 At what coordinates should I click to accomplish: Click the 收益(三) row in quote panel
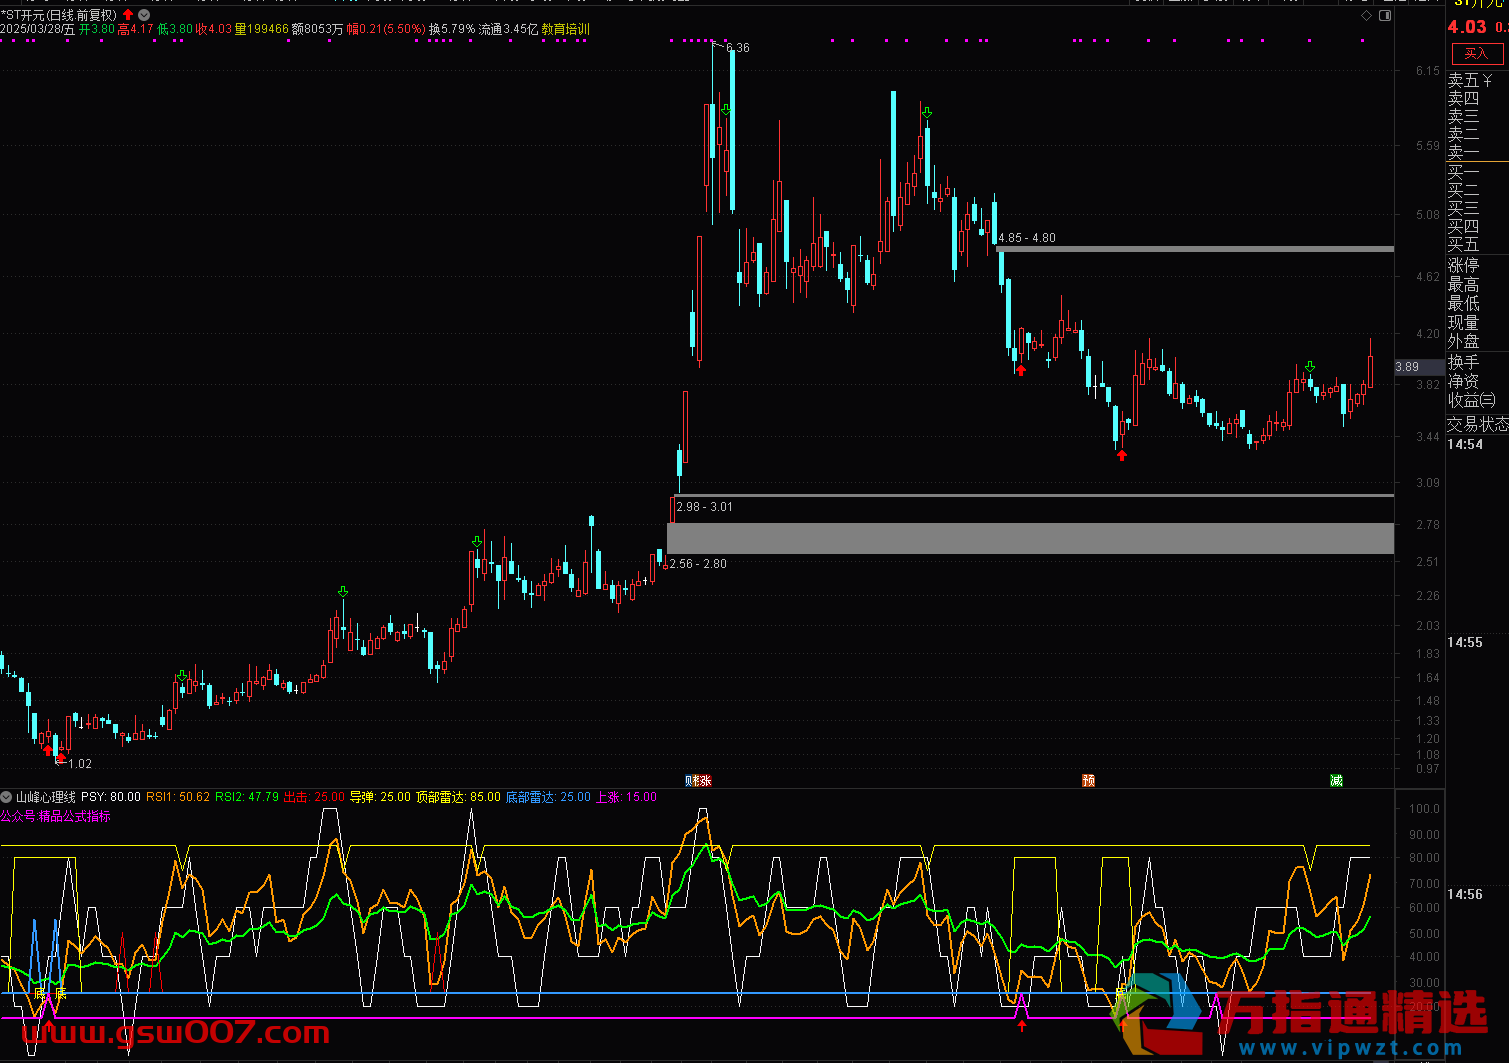click(1472, 400)
